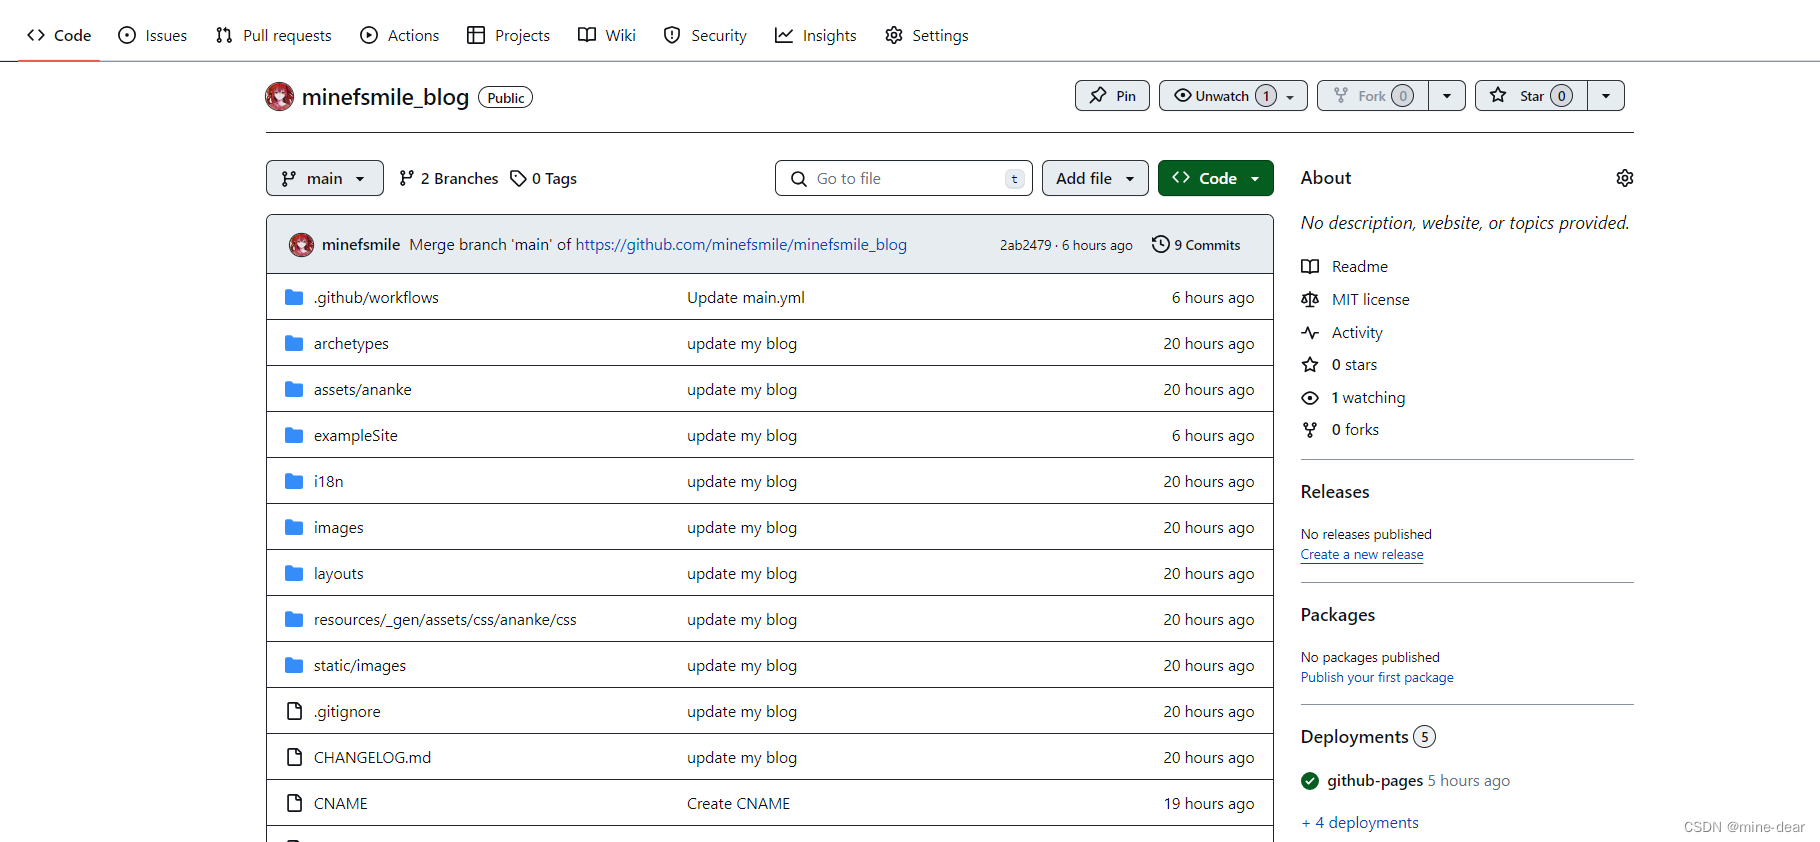
Task: Open the static/images folder
Action: (360, 665)
